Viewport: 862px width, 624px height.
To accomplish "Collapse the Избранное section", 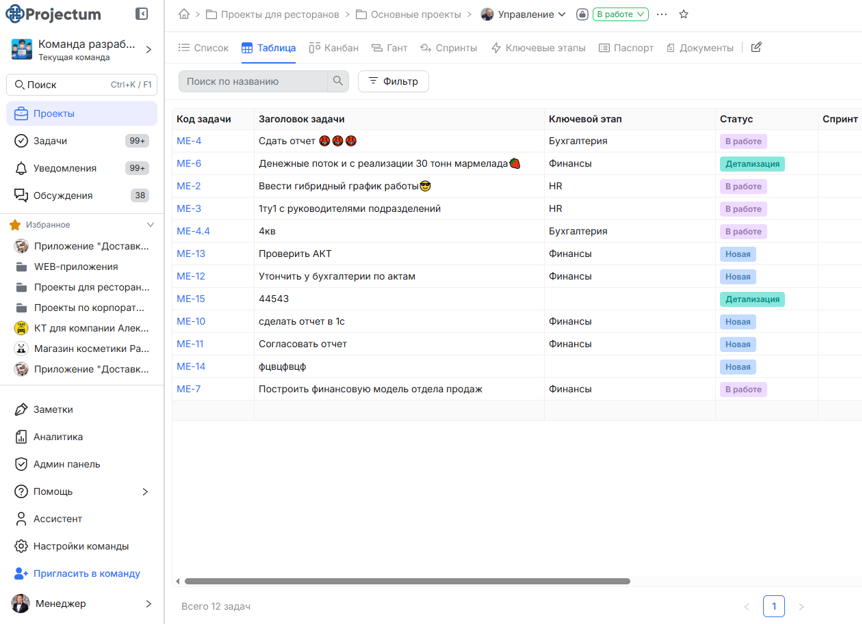I will click(150, 224).
